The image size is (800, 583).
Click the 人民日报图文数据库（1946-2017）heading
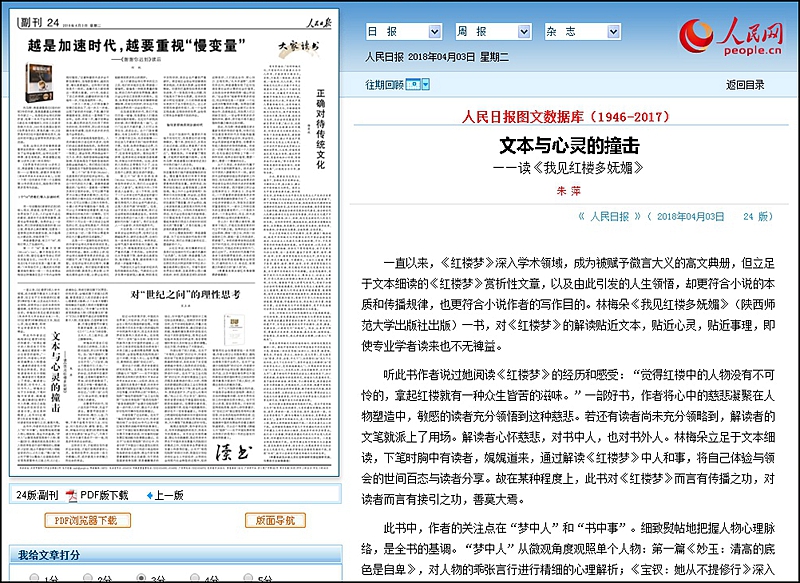(566, 117)
